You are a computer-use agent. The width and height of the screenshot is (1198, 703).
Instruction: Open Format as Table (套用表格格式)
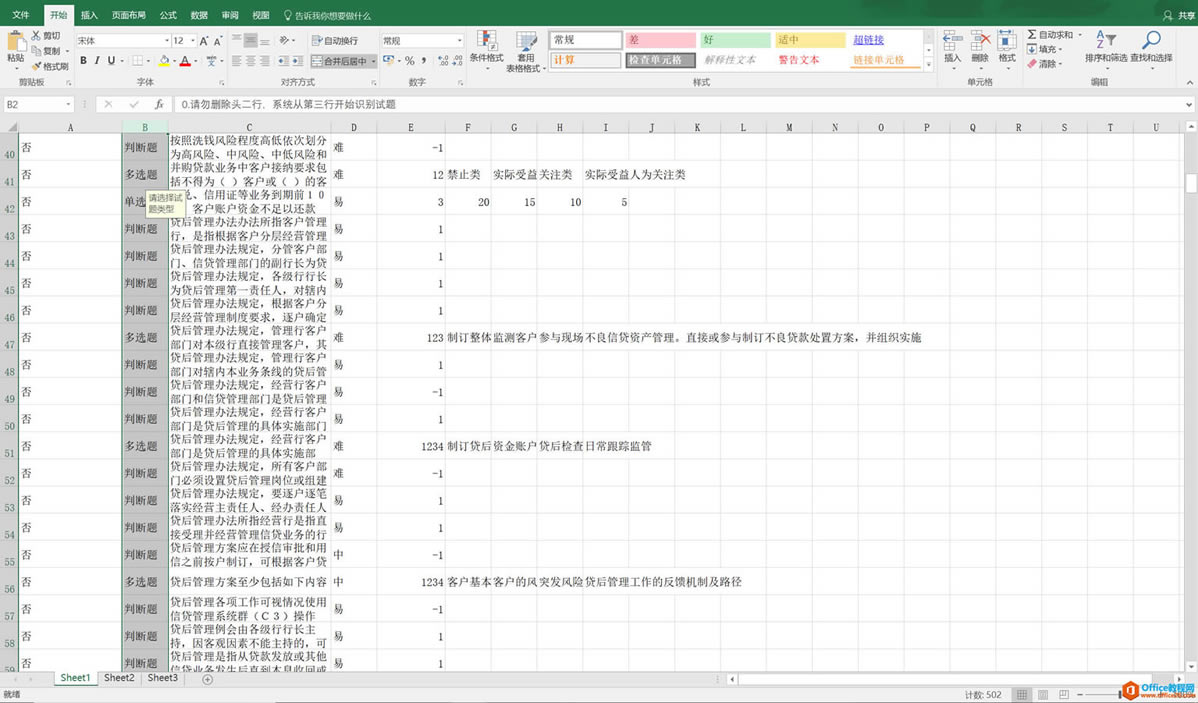(x=526, y=52)
